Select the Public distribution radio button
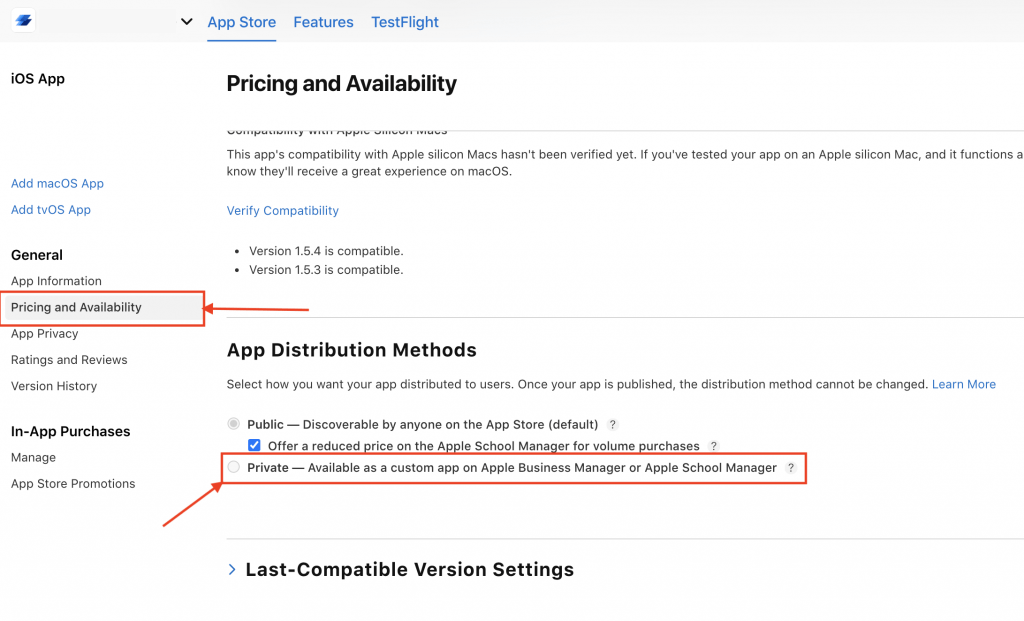 233,424
